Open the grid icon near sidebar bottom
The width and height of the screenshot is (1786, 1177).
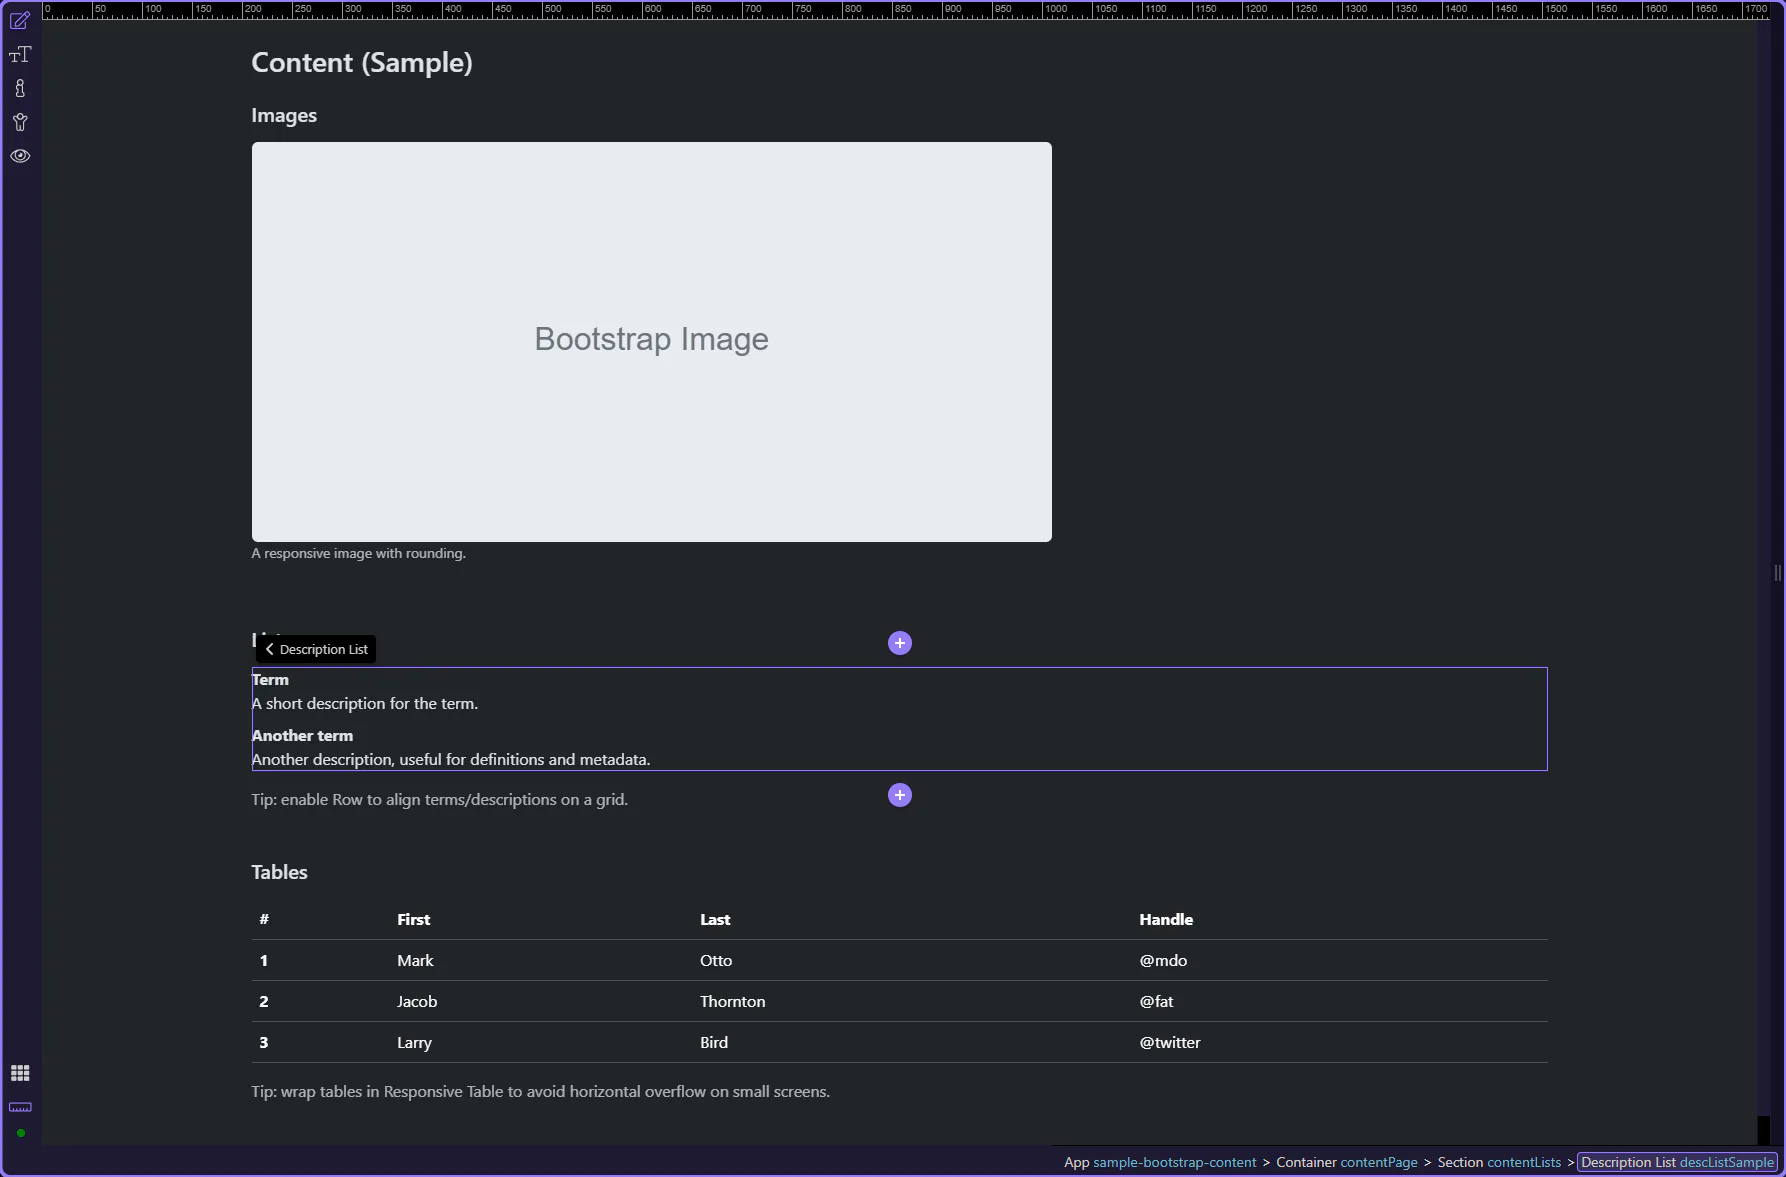(20, 1073)
